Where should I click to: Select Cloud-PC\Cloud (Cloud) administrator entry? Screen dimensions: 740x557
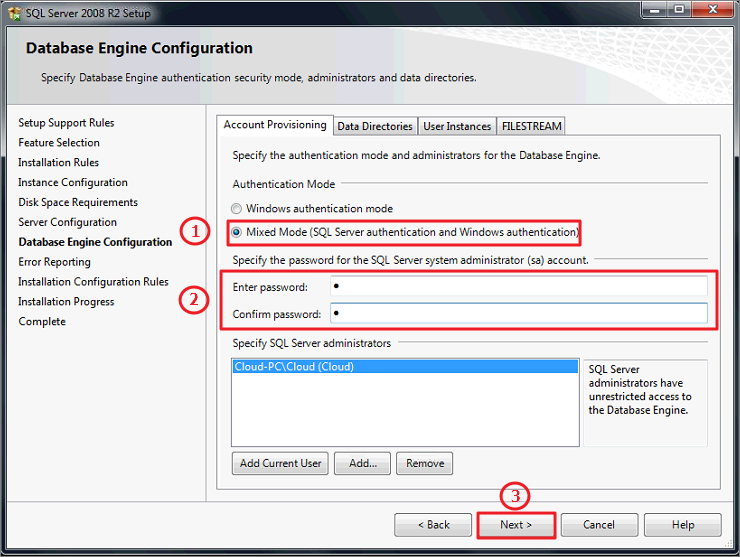[405, 366]
